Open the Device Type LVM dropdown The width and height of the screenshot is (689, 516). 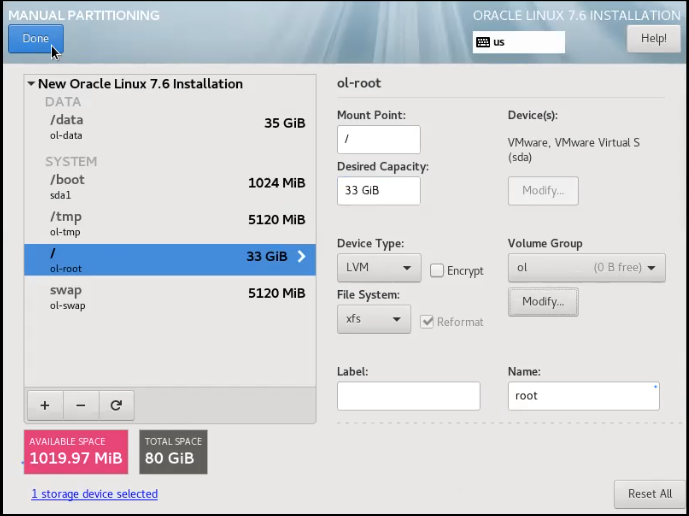(379, 267)
